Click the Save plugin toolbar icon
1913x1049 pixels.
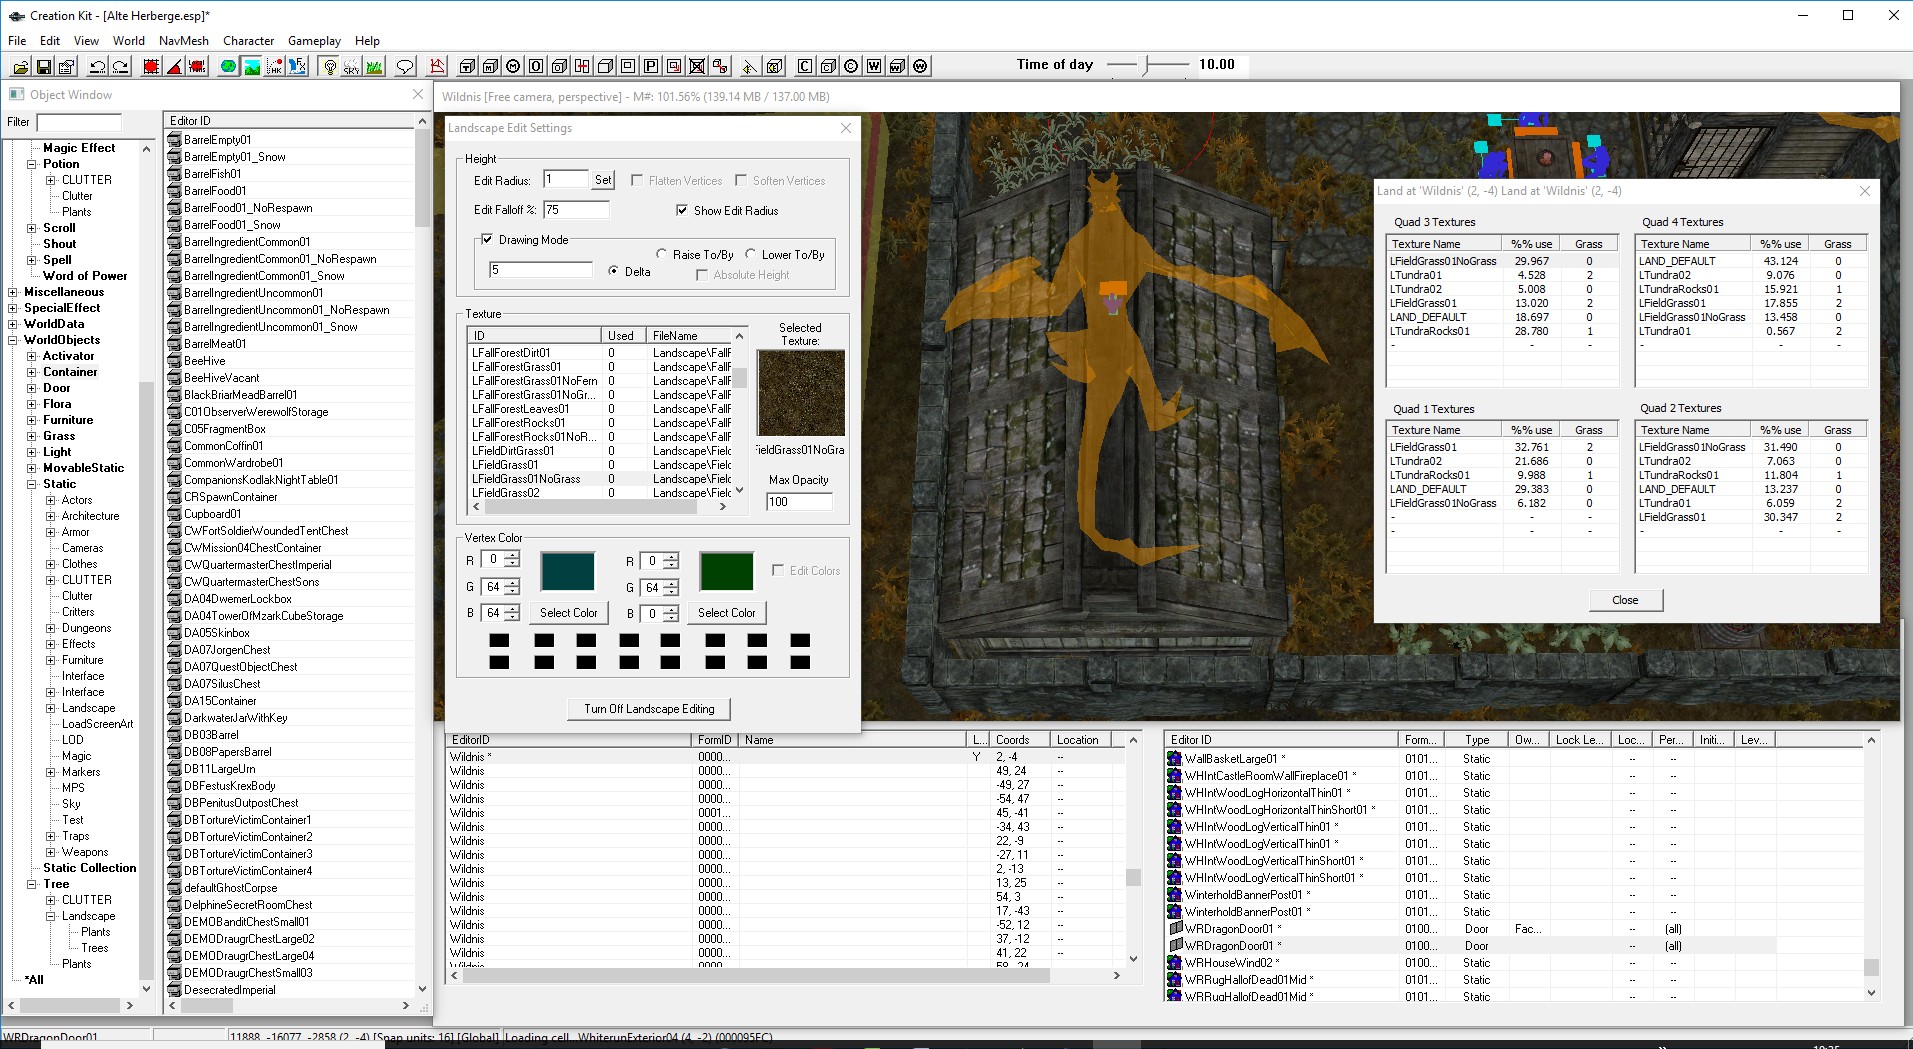click(43, 67)
